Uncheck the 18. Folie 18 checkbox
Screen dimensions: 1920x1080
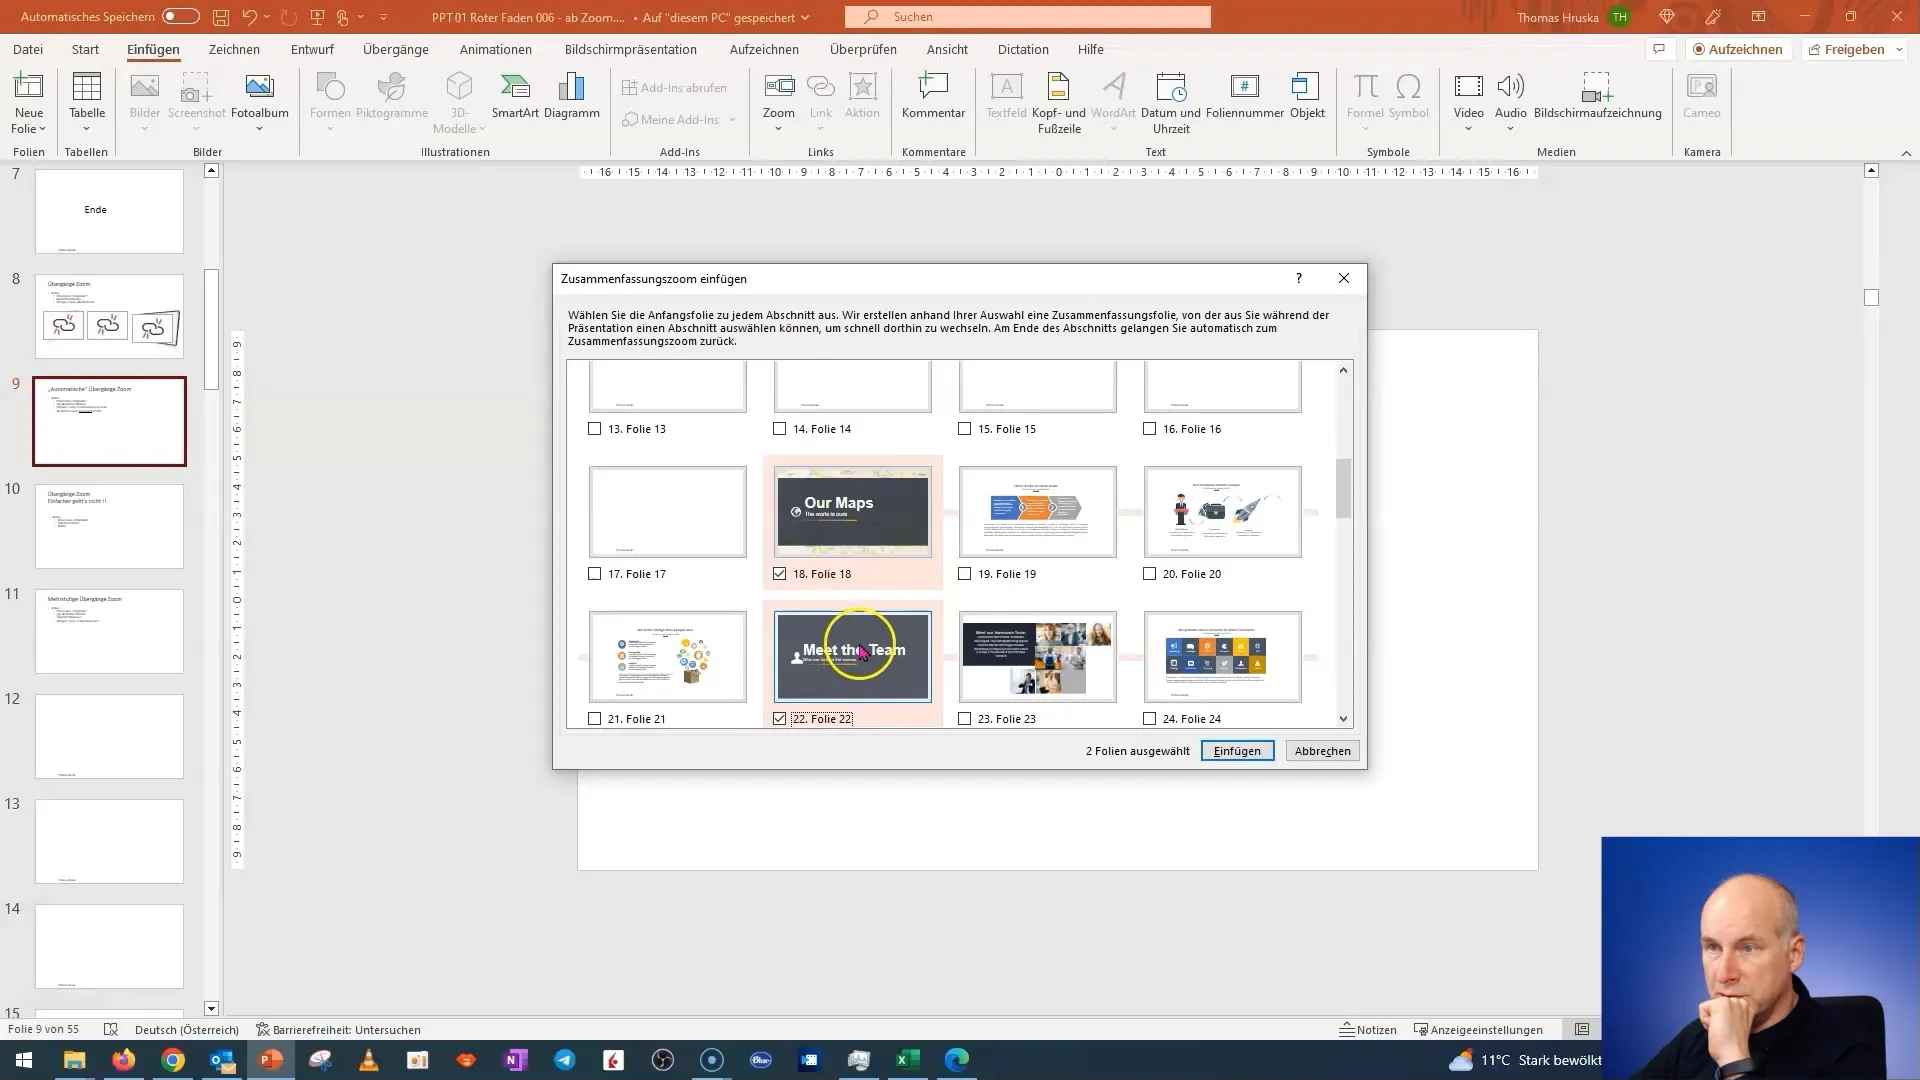pyautogui.click(x=780, y=573)
